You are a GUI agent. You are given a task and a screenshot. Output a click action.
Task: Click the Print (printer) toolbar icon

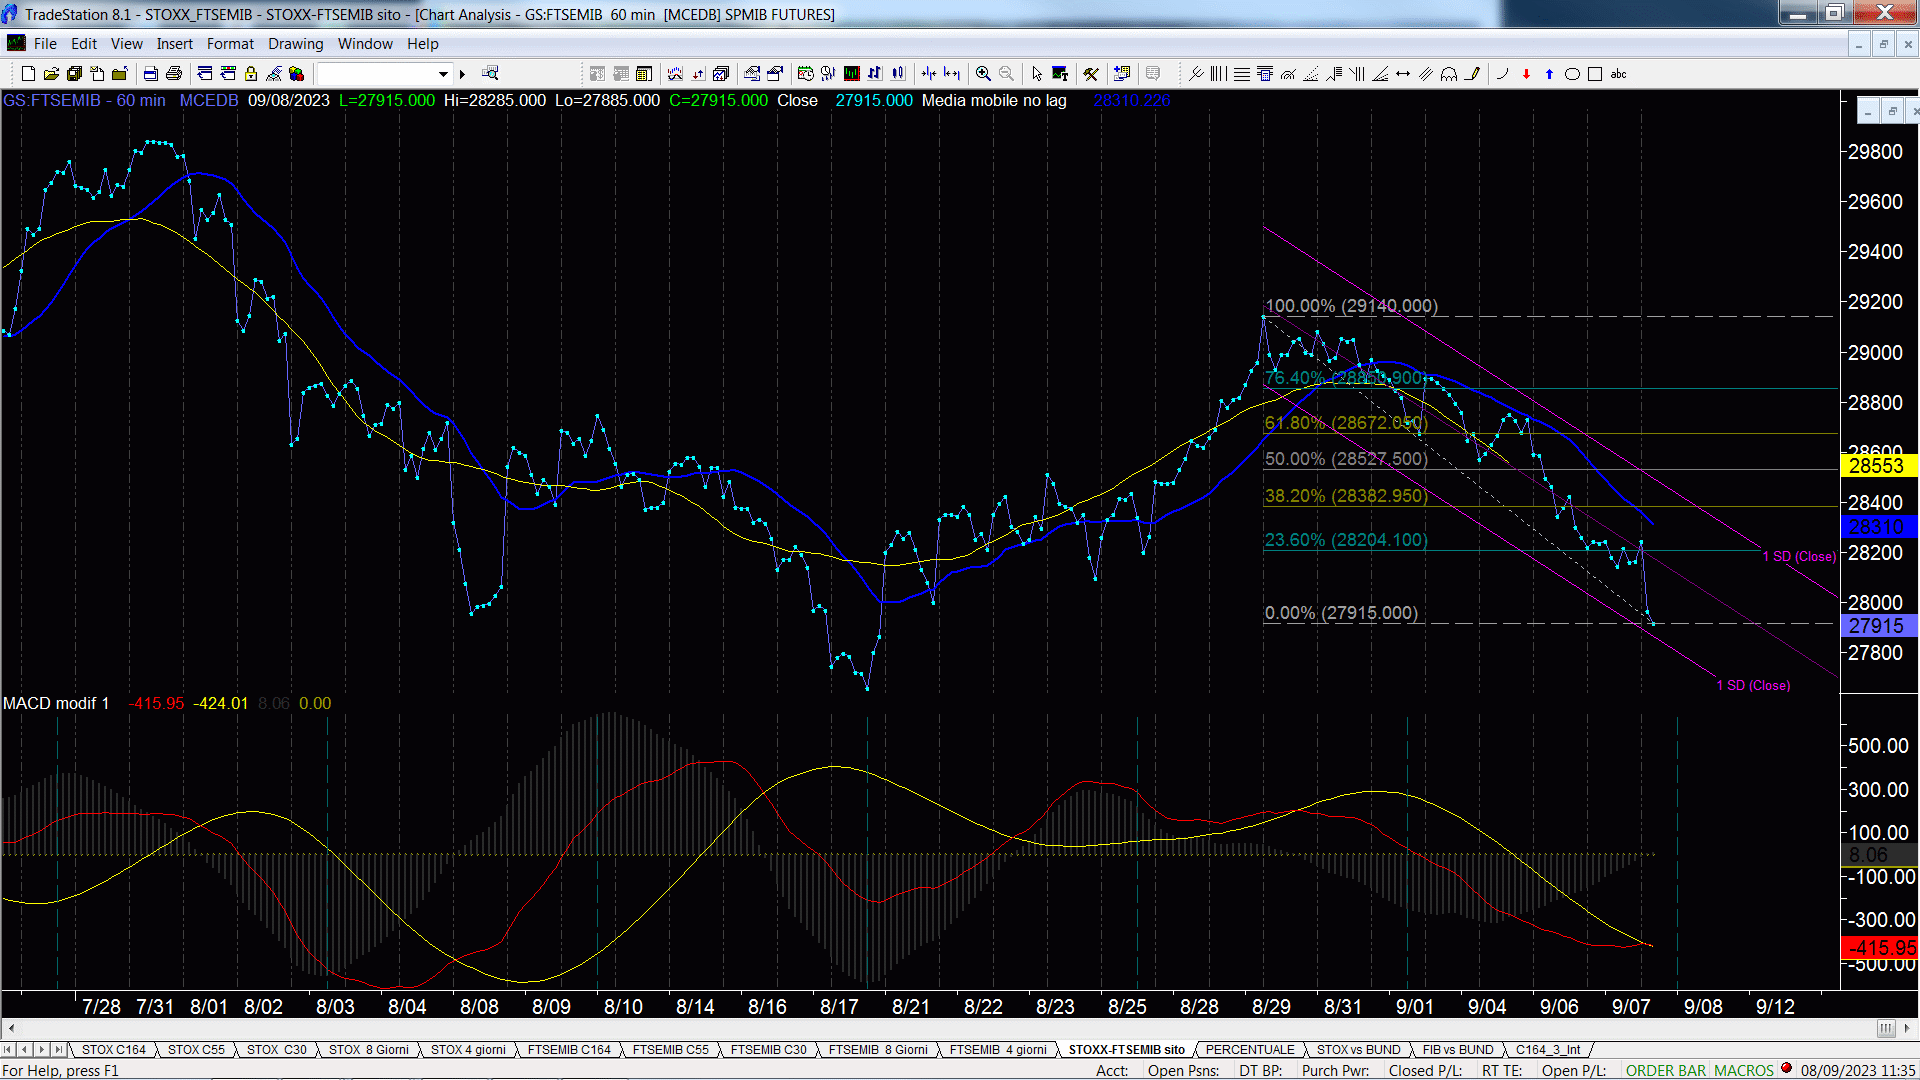tap(174, 74)
